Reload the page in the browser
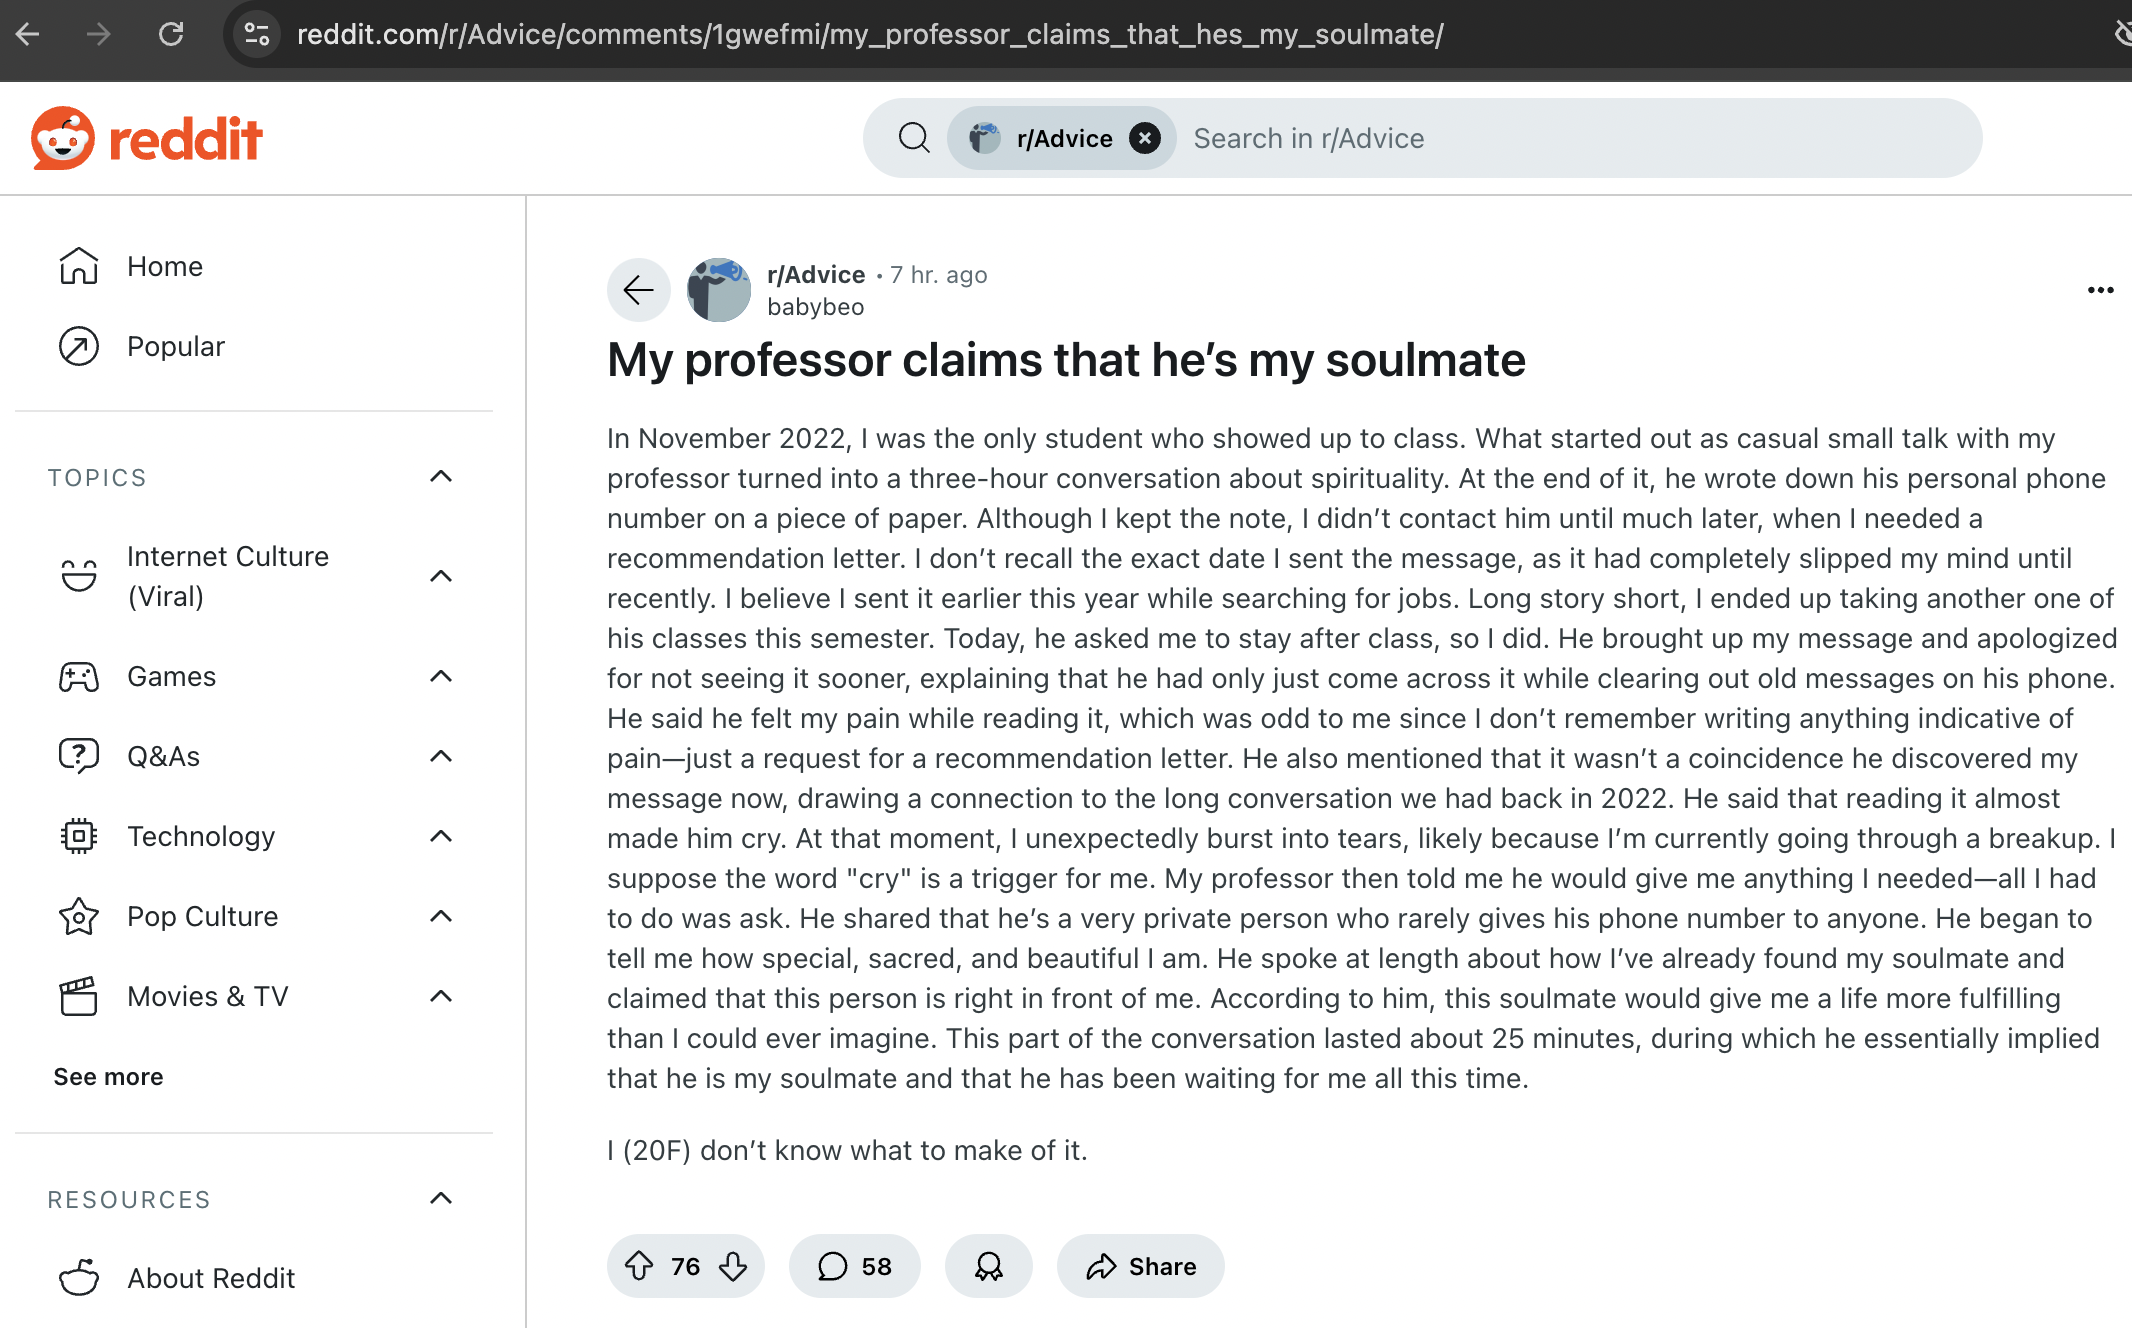This screenshot has width=2132, height=1328. tap(171, 34)
